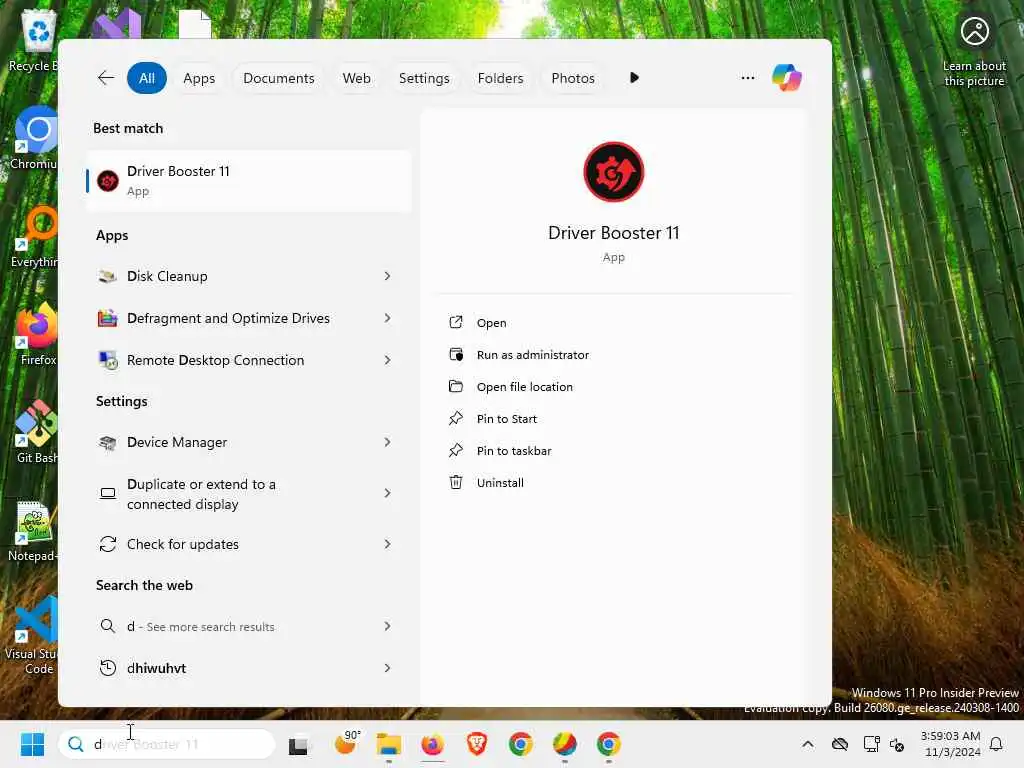
Task: Open File Explorer from the taskbar
Action: click(x=389, y=744)
